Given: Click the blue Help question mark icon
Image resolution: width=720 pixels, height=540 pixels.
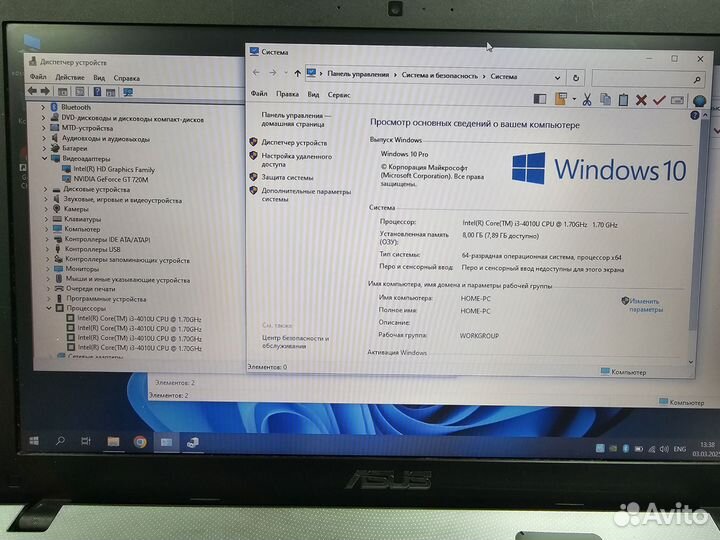Looking at the screenshot, I should 699,100.
